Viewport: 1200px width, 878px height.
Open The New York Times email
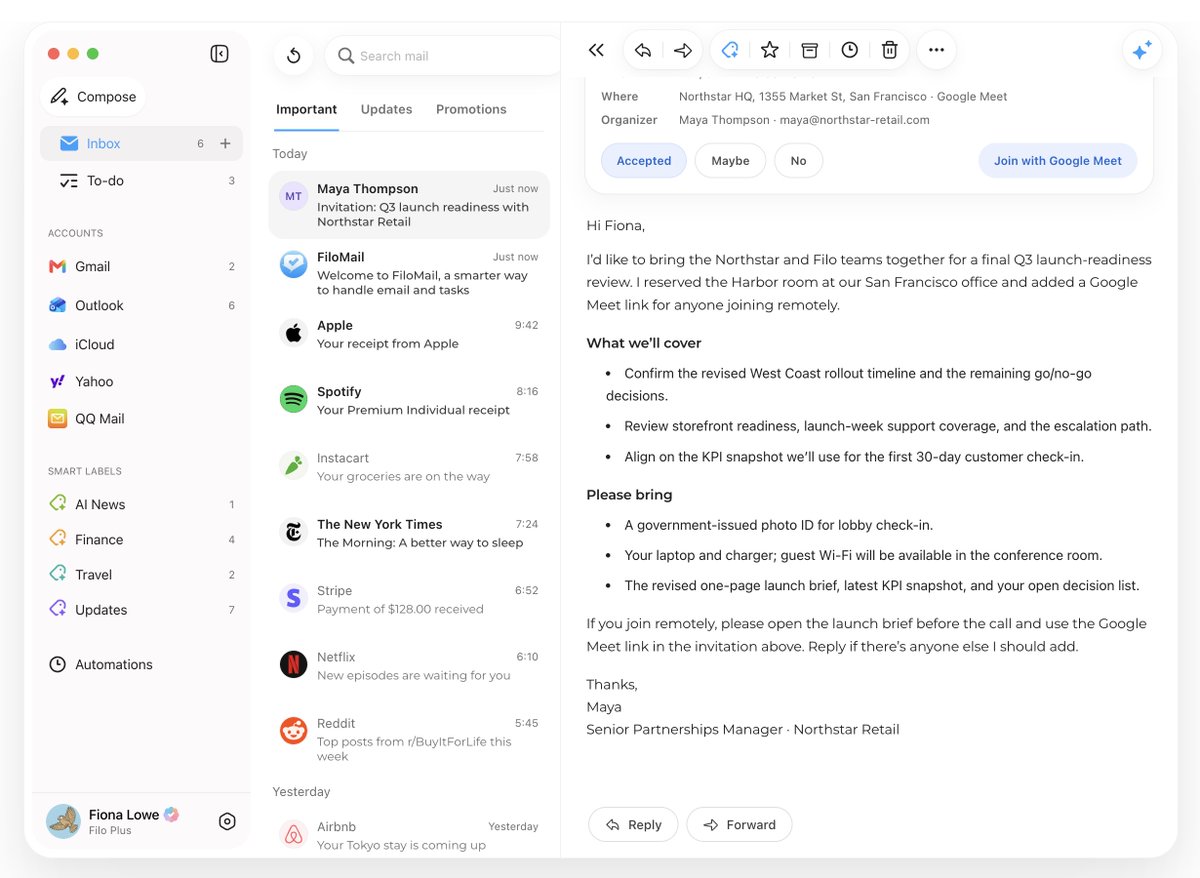(x=409, y=533)
